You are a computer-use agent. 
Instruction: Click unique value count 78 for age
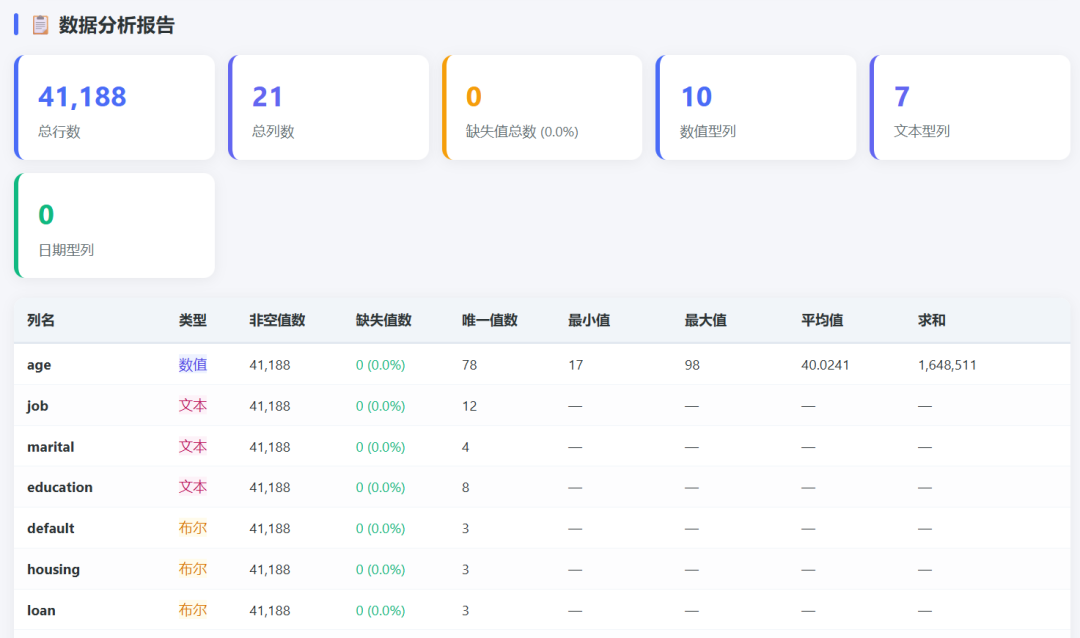coord(469,365)
